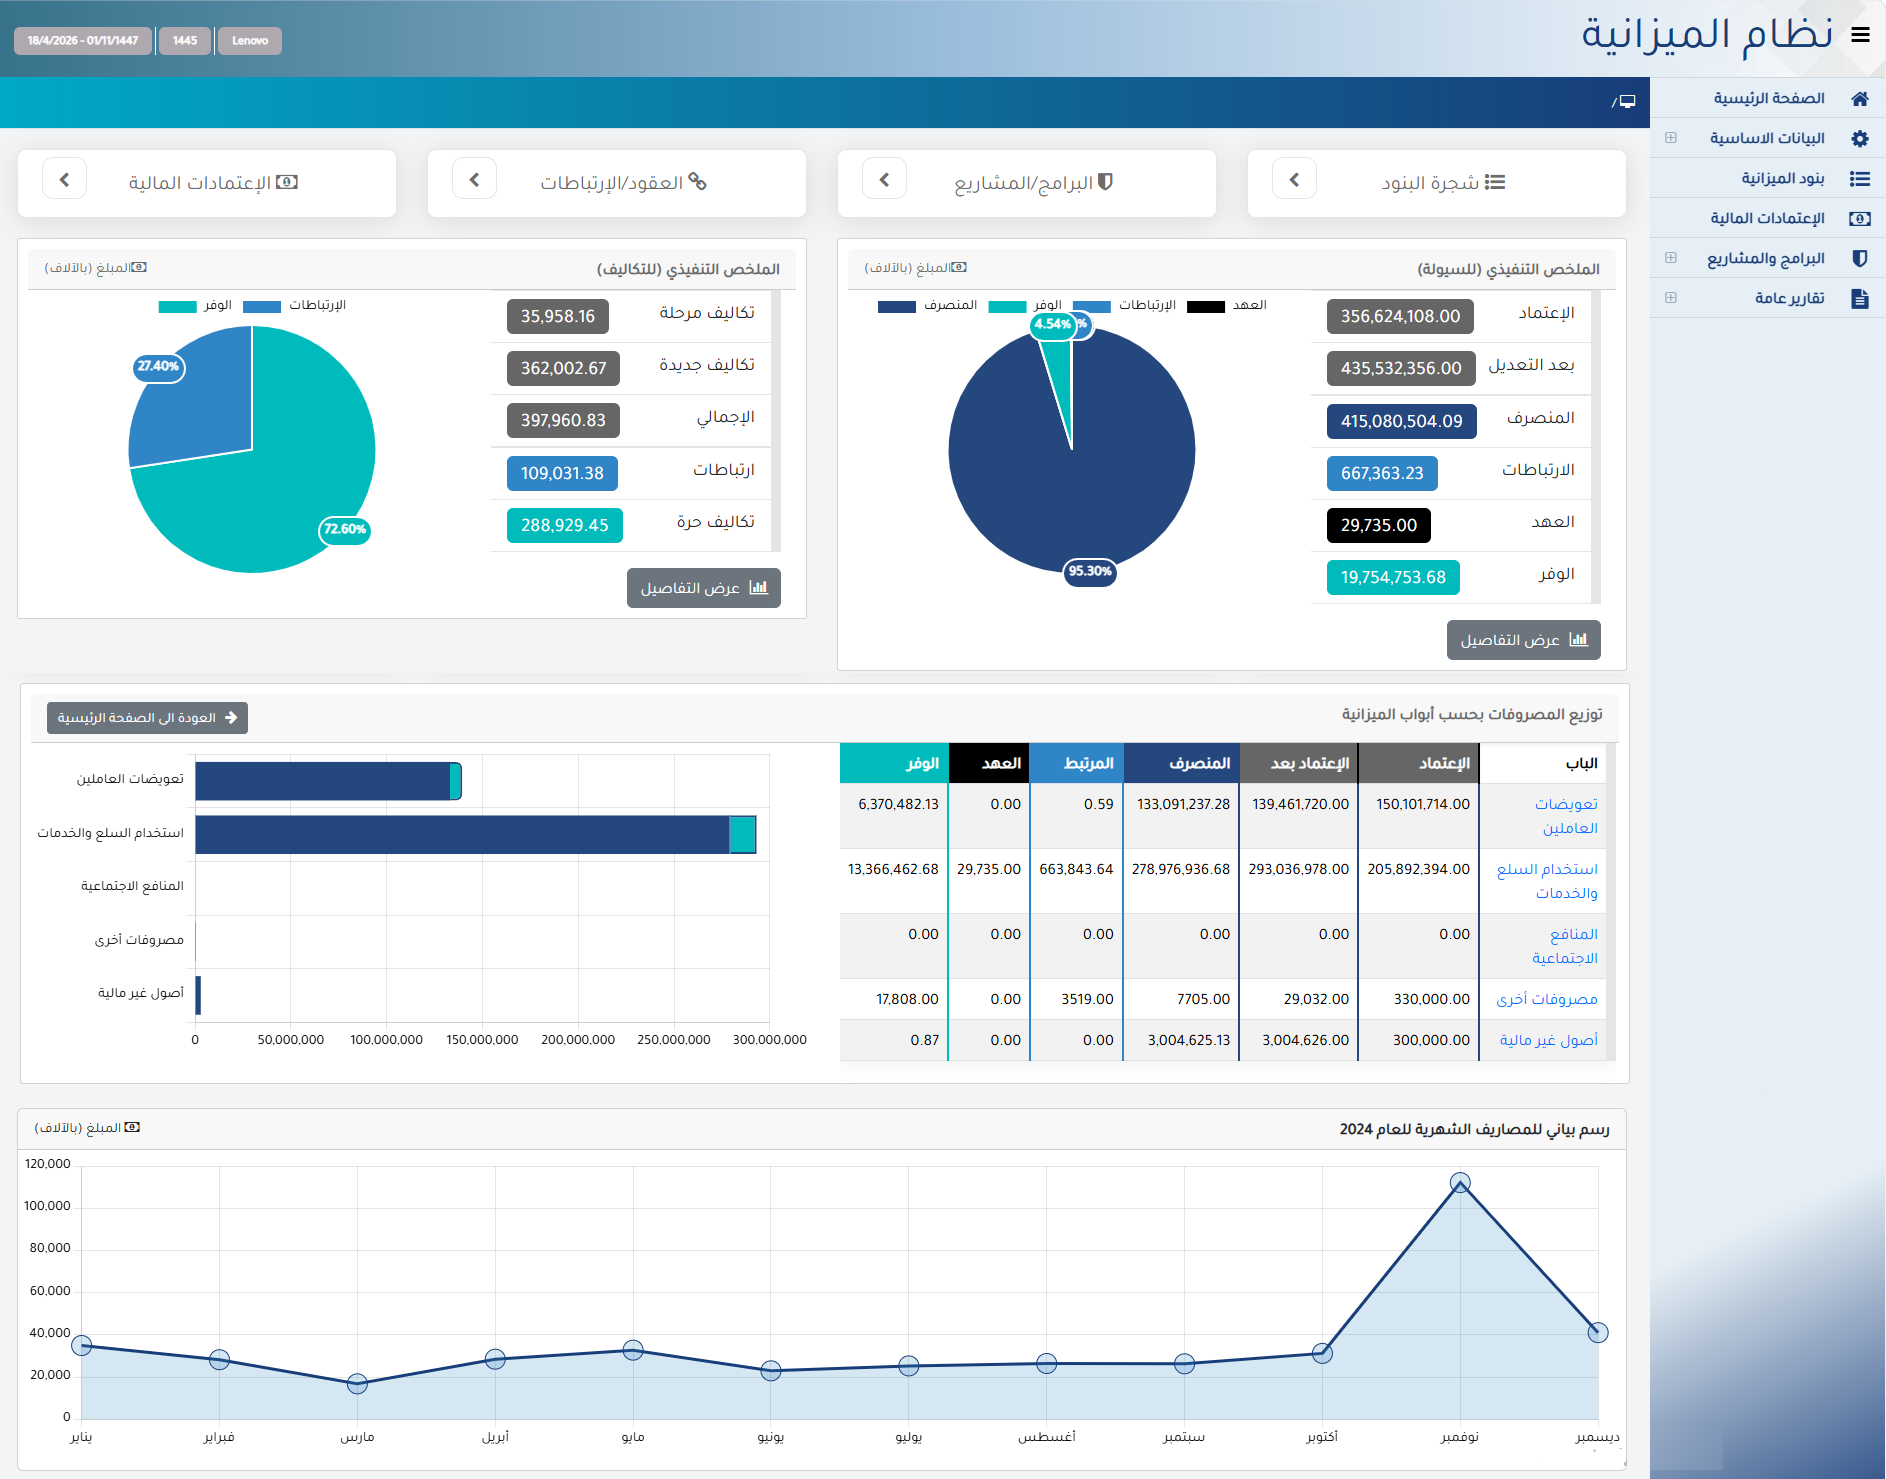Click the list icon for بنود الميزانية
This screenshot has width=1886, height=1479.
[x=1860, y=178]
